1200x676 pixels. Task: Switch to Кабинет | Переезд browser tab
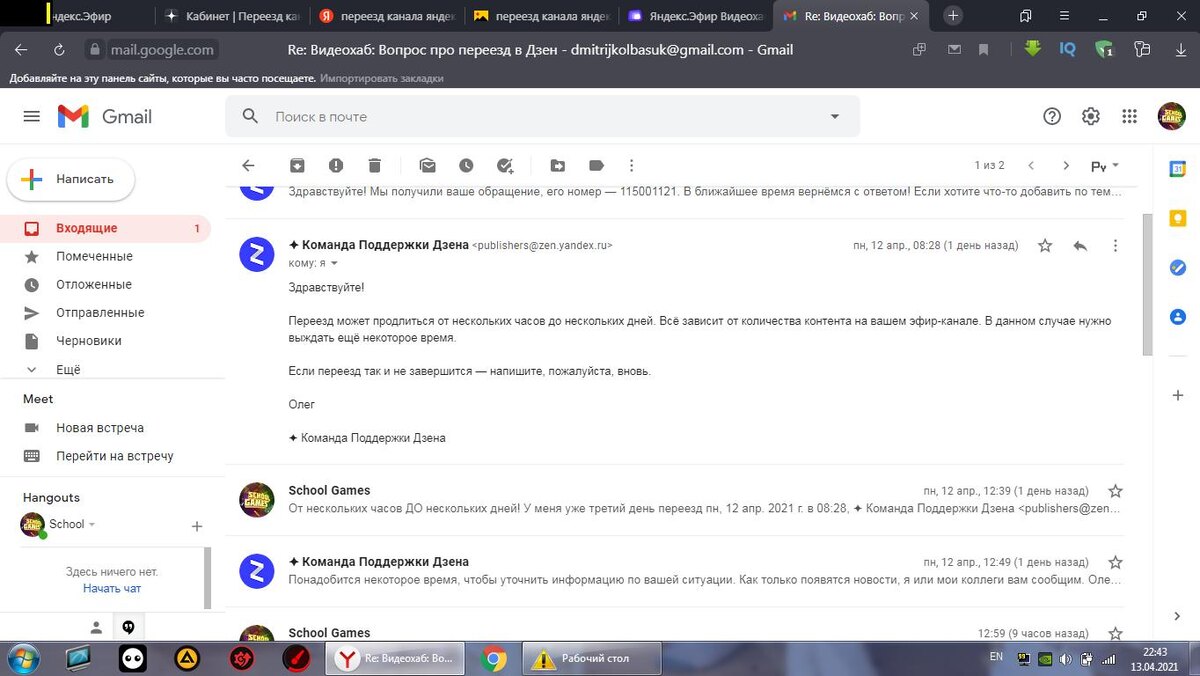point(233,16)
